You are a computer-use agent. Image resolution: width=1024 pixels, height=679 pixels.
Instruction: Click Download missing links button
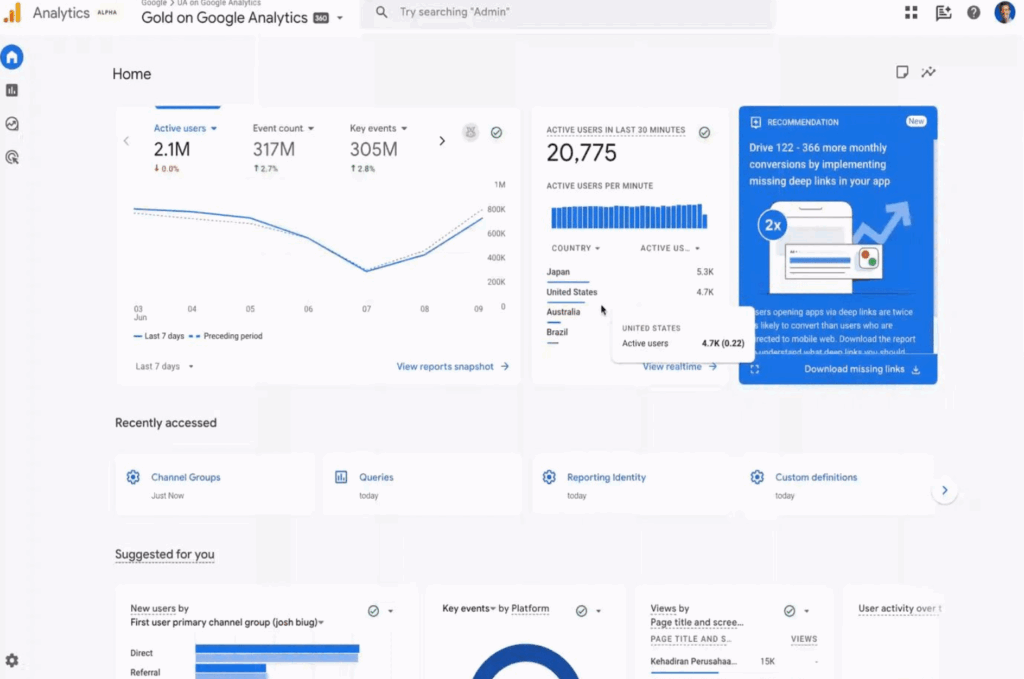click(862, 369)
